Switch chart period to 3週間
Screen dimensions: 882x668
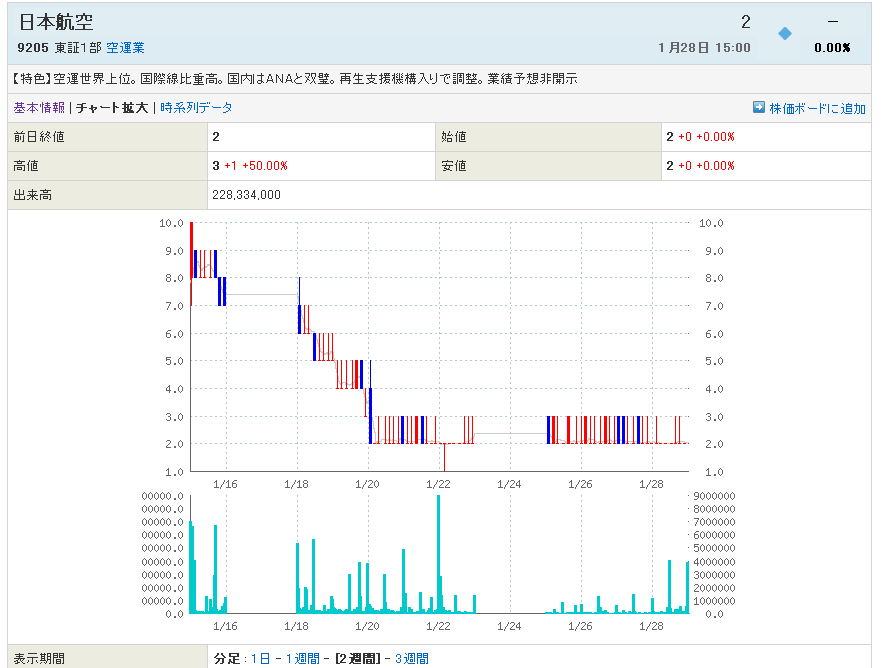coord(411,658)
